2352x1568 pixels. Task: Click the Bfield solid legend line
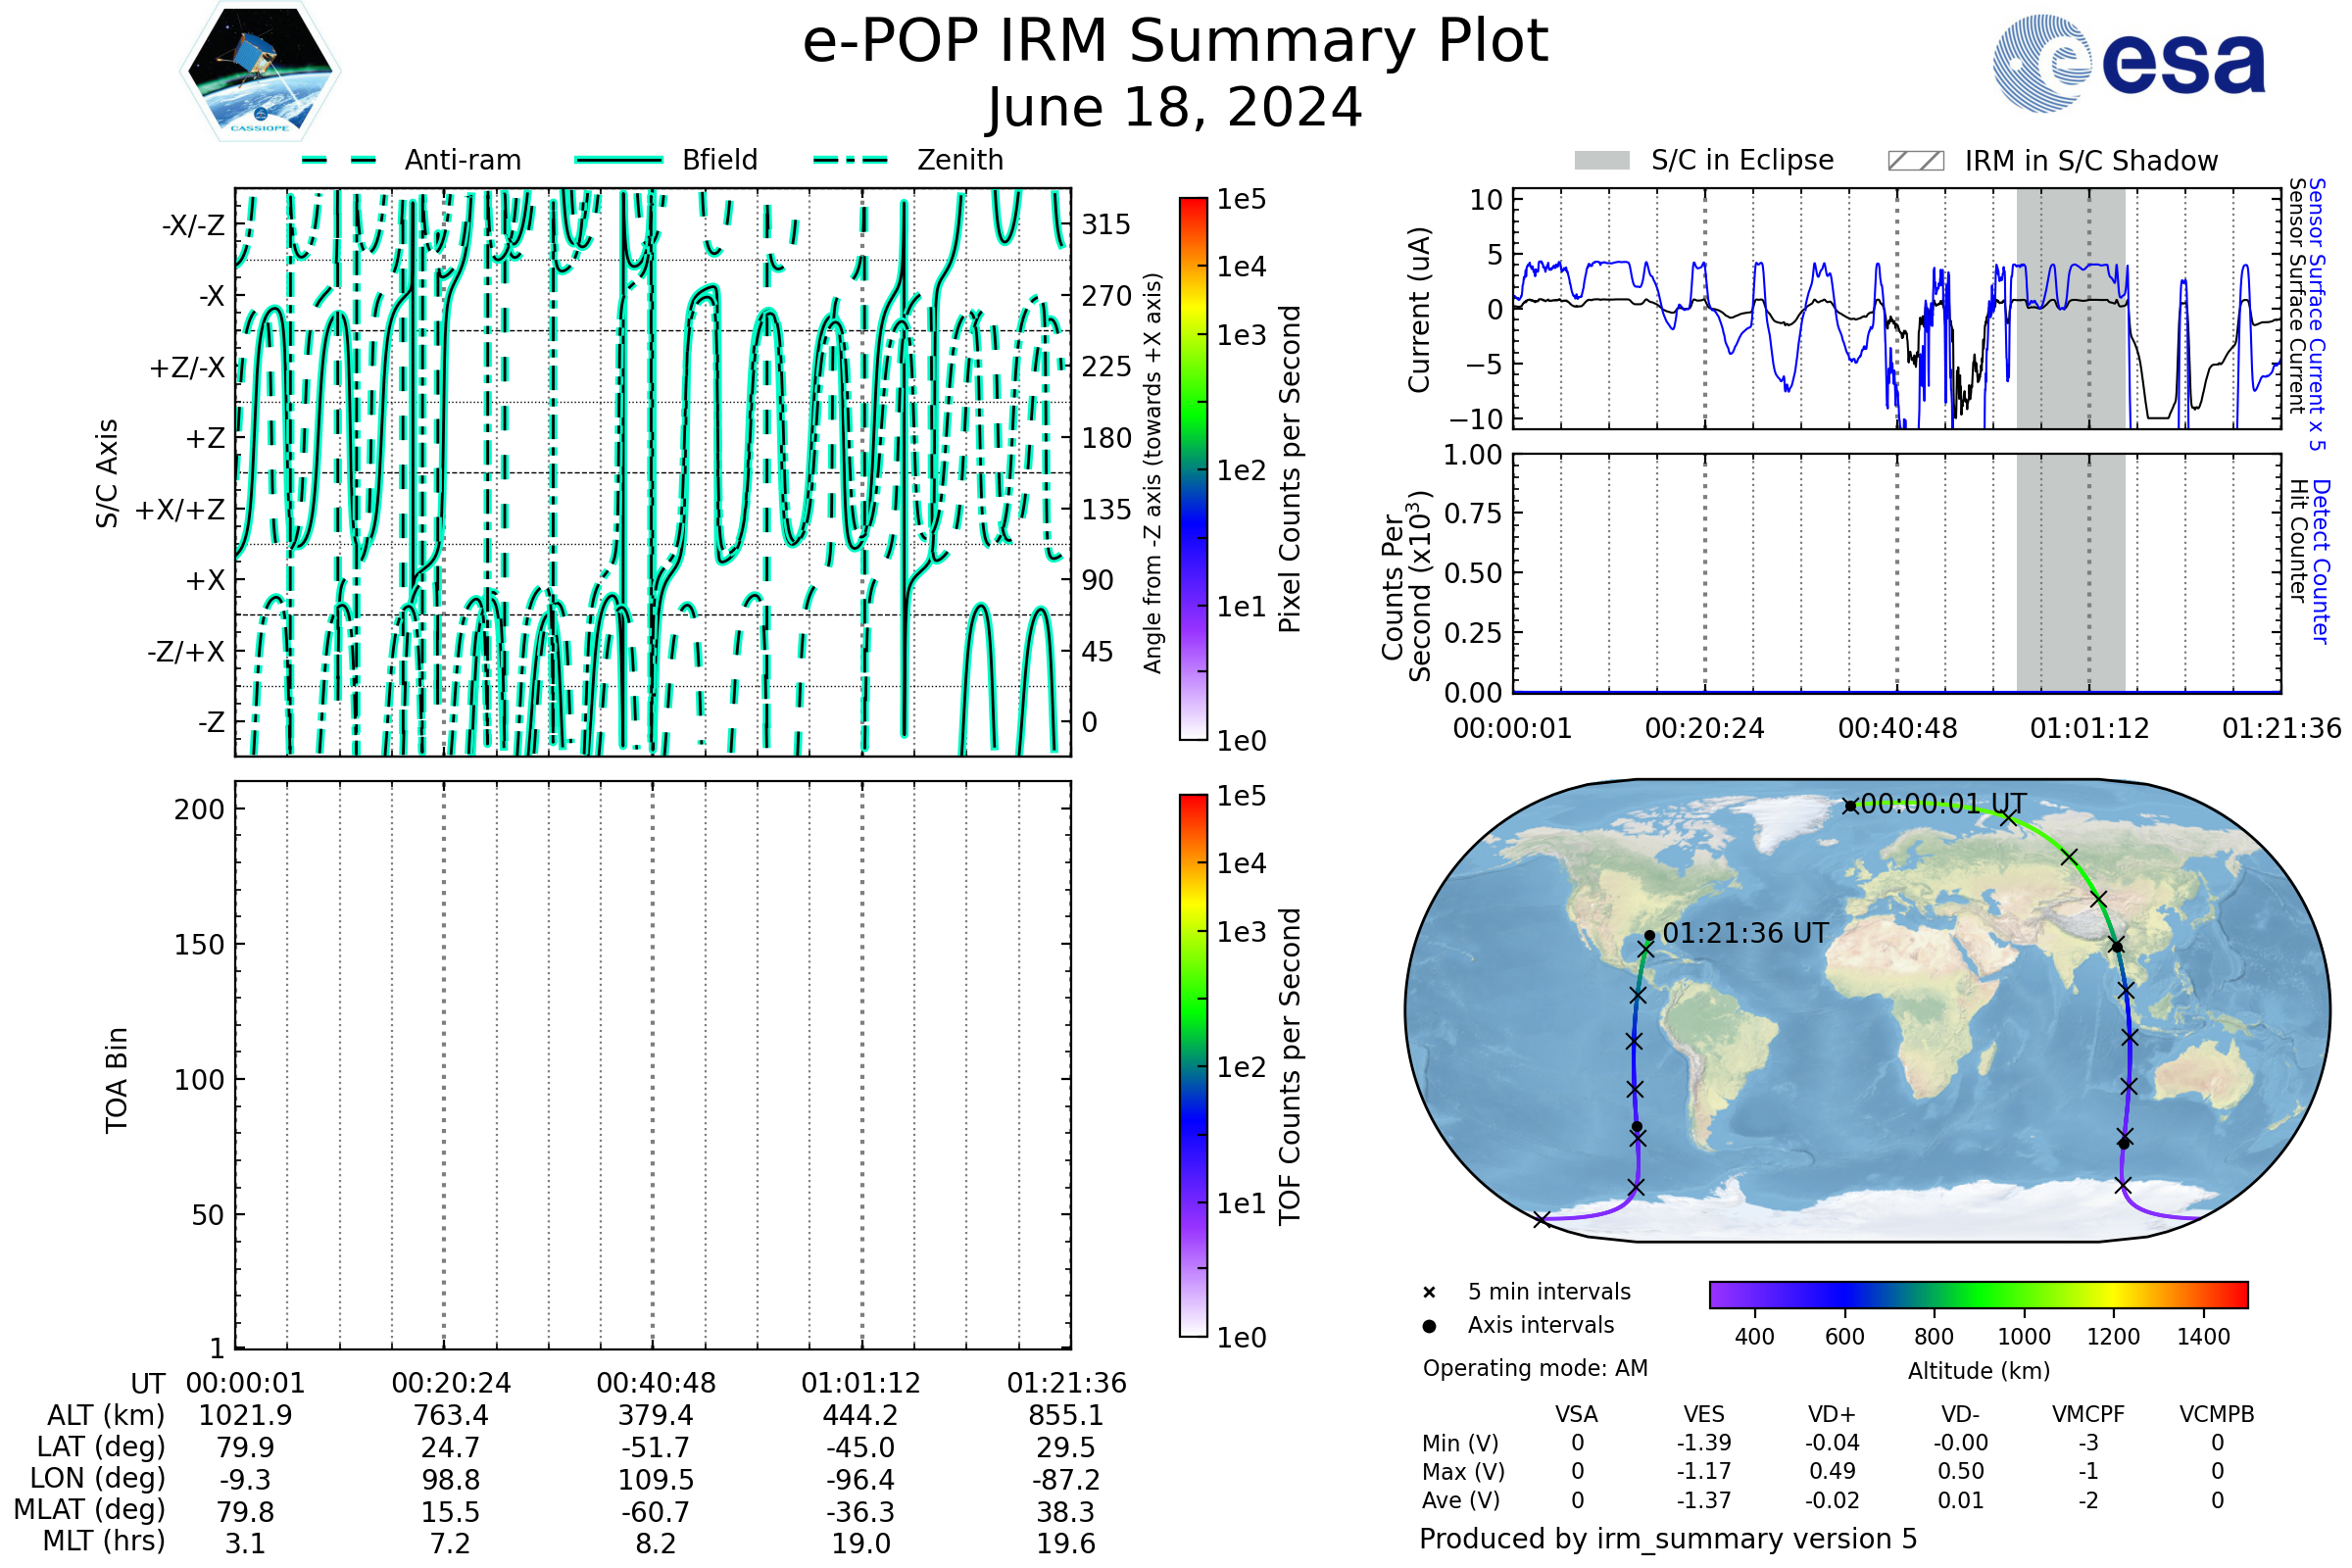coord(618,160)
